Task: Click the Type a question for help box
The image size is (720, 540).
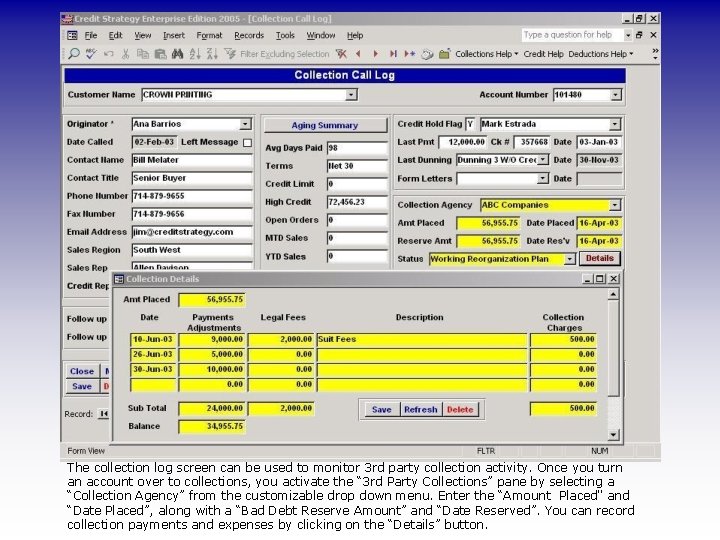Action: tap(572, 35)
